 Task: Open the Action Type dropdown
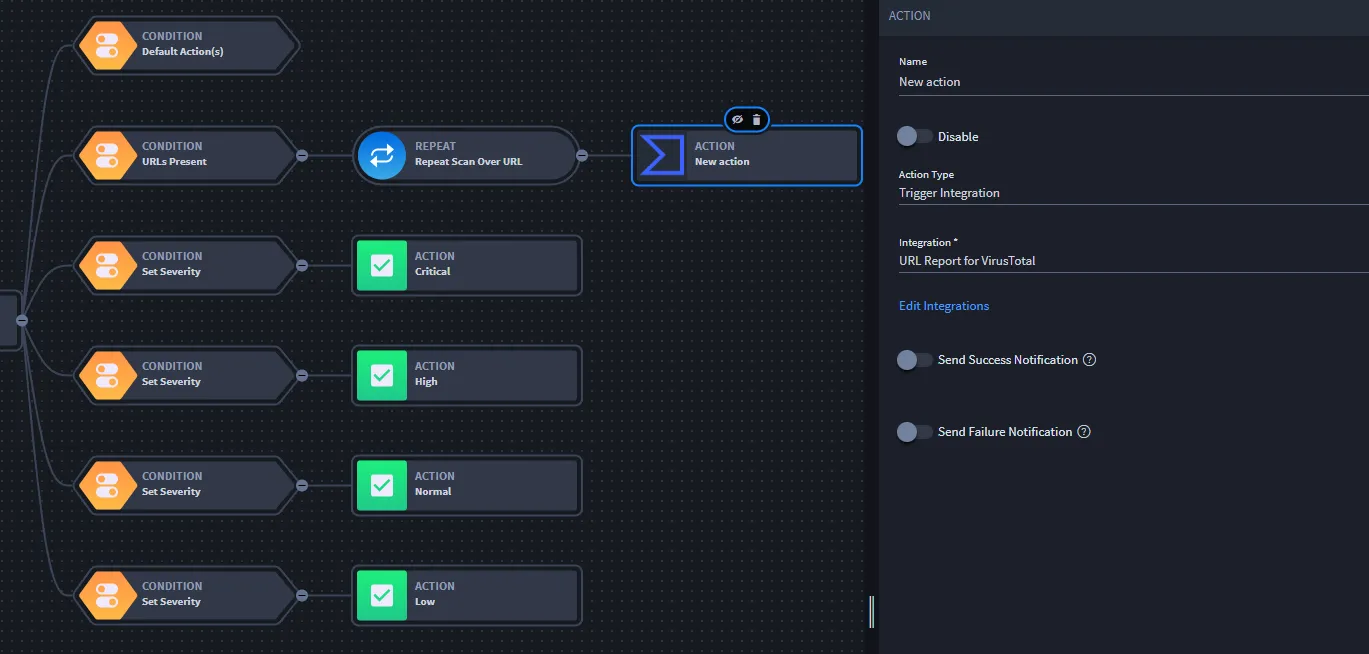coord(1134,193)
